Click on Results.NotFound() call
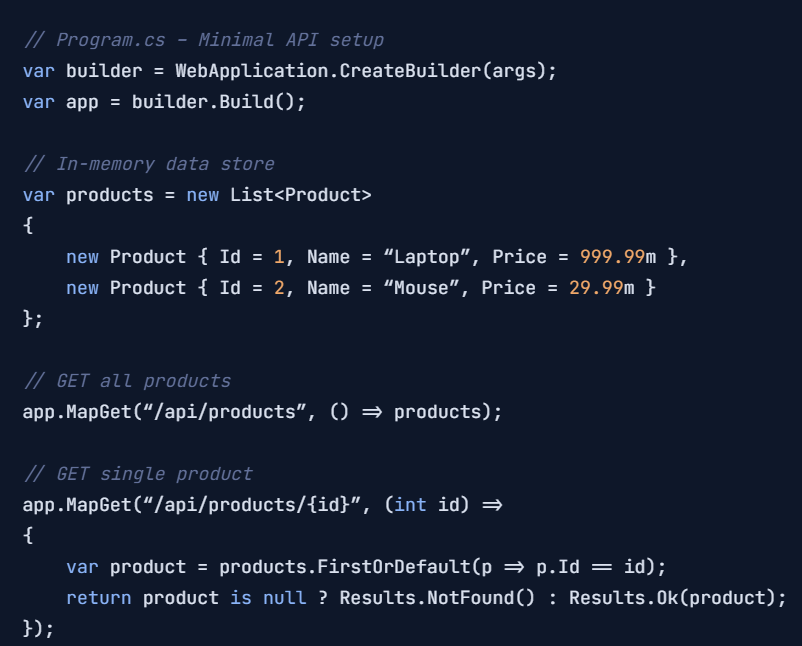 (x=437, y=598)
